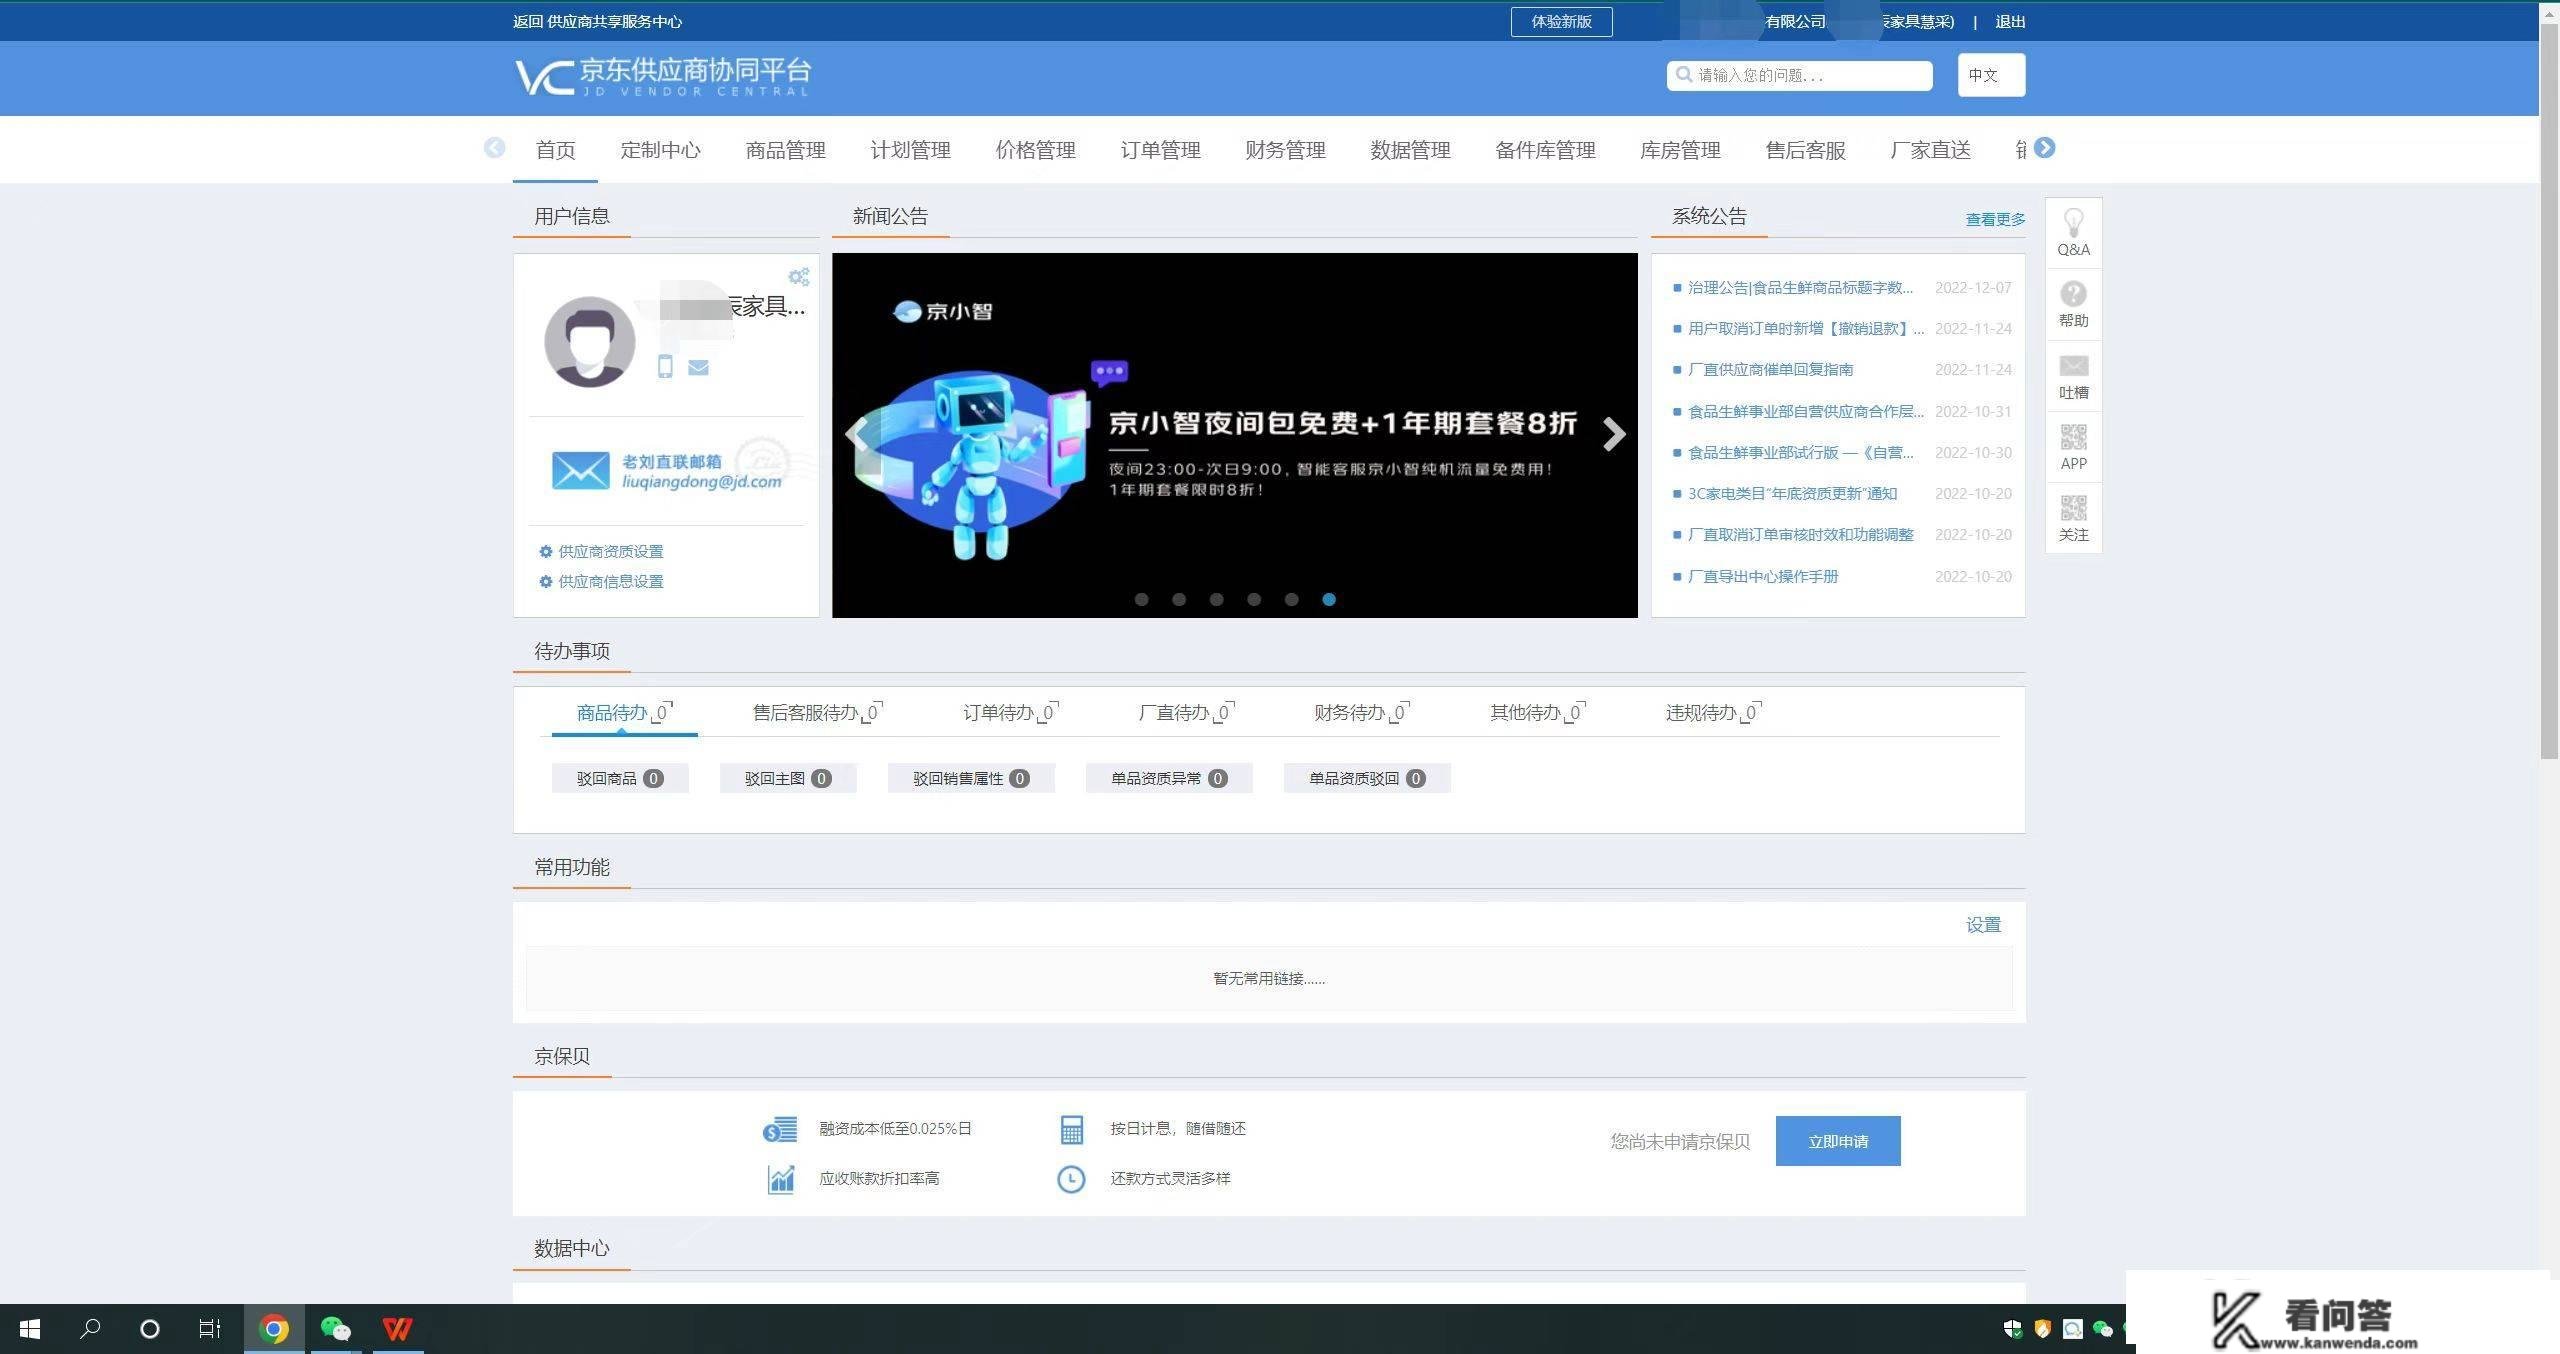Open user info settings gears icon
The image size is (2560, 1354).
click(798, 277)
